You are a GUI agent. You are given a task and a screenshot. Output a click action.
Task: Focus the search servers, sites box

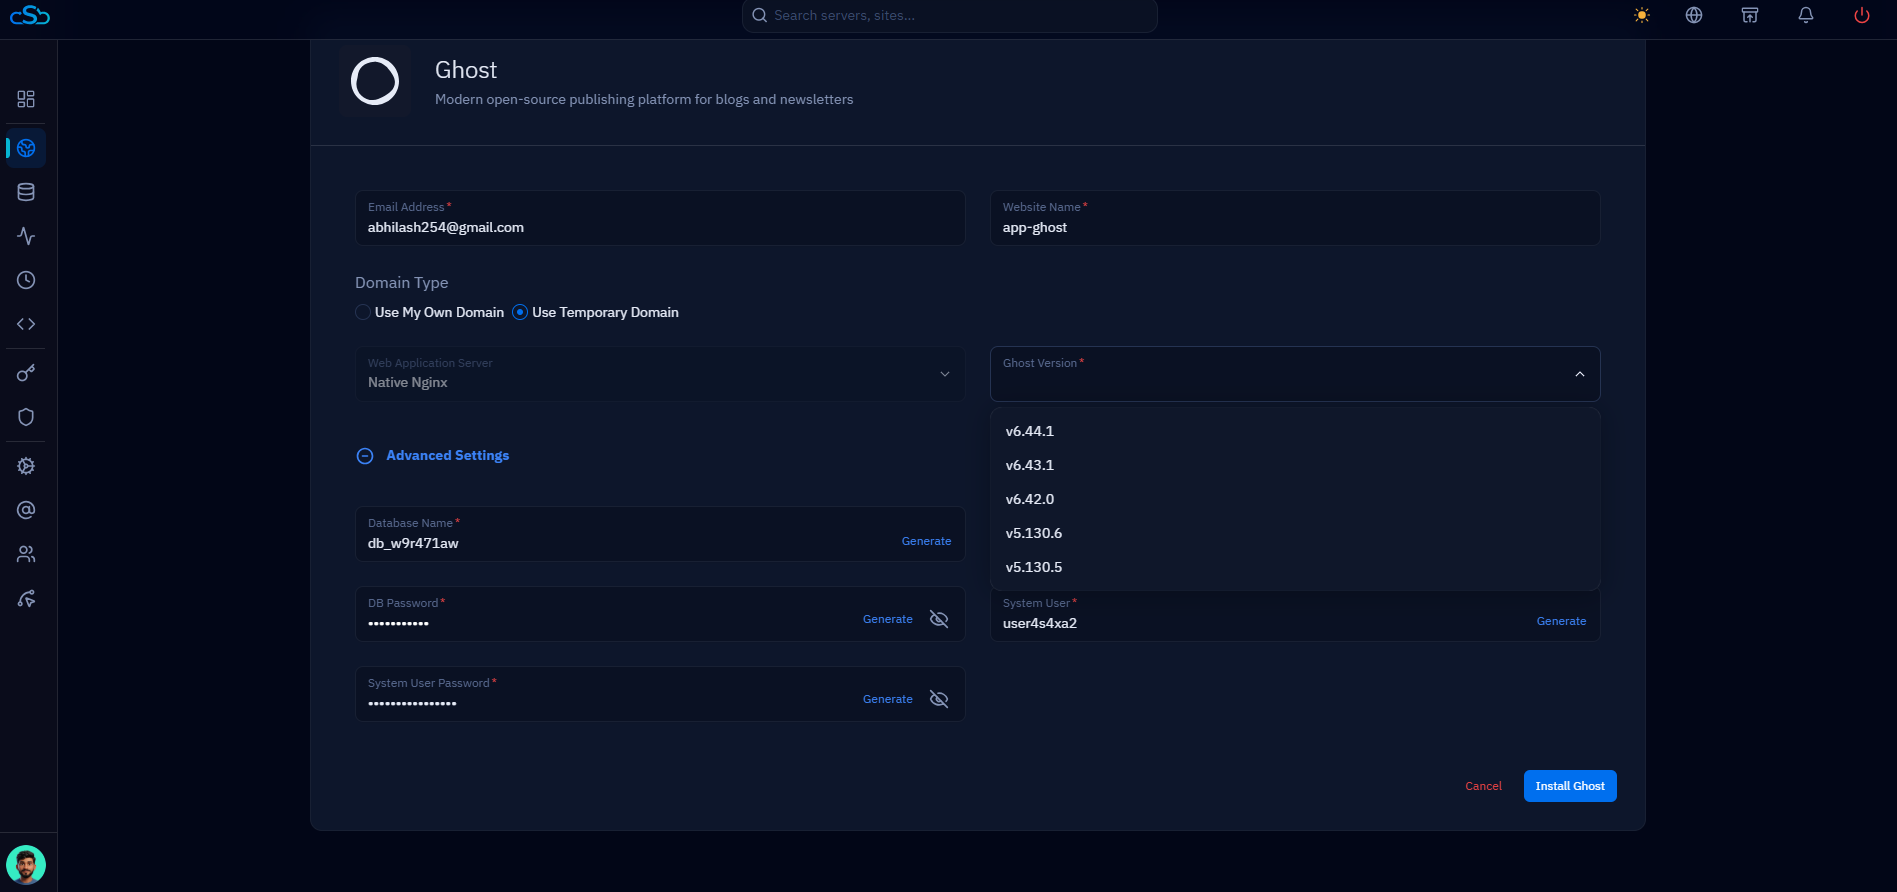tap(950, 15)
